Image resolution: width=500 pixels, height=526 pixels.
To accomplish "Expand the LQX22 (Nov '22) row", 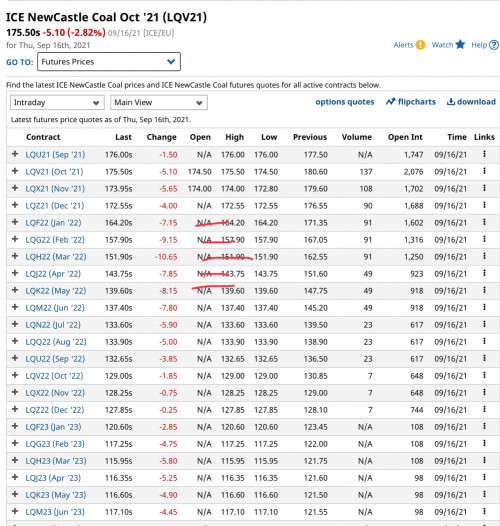I will coord(15,392).
